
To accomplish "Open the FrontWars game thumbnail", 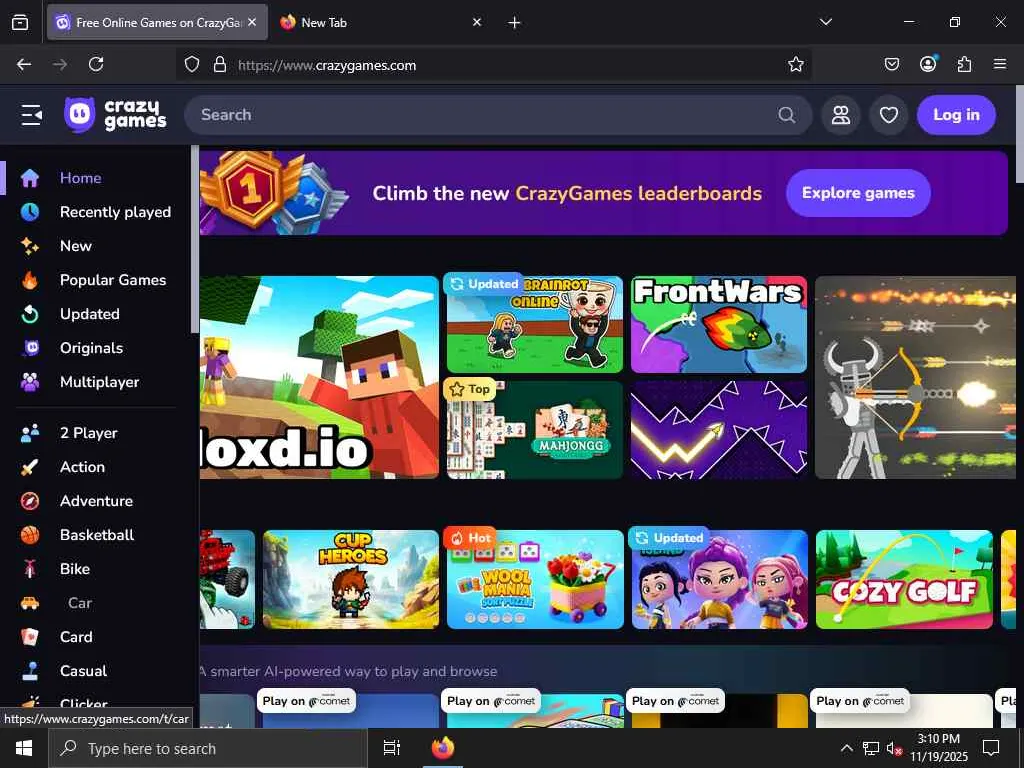I will tap(719, 325).
